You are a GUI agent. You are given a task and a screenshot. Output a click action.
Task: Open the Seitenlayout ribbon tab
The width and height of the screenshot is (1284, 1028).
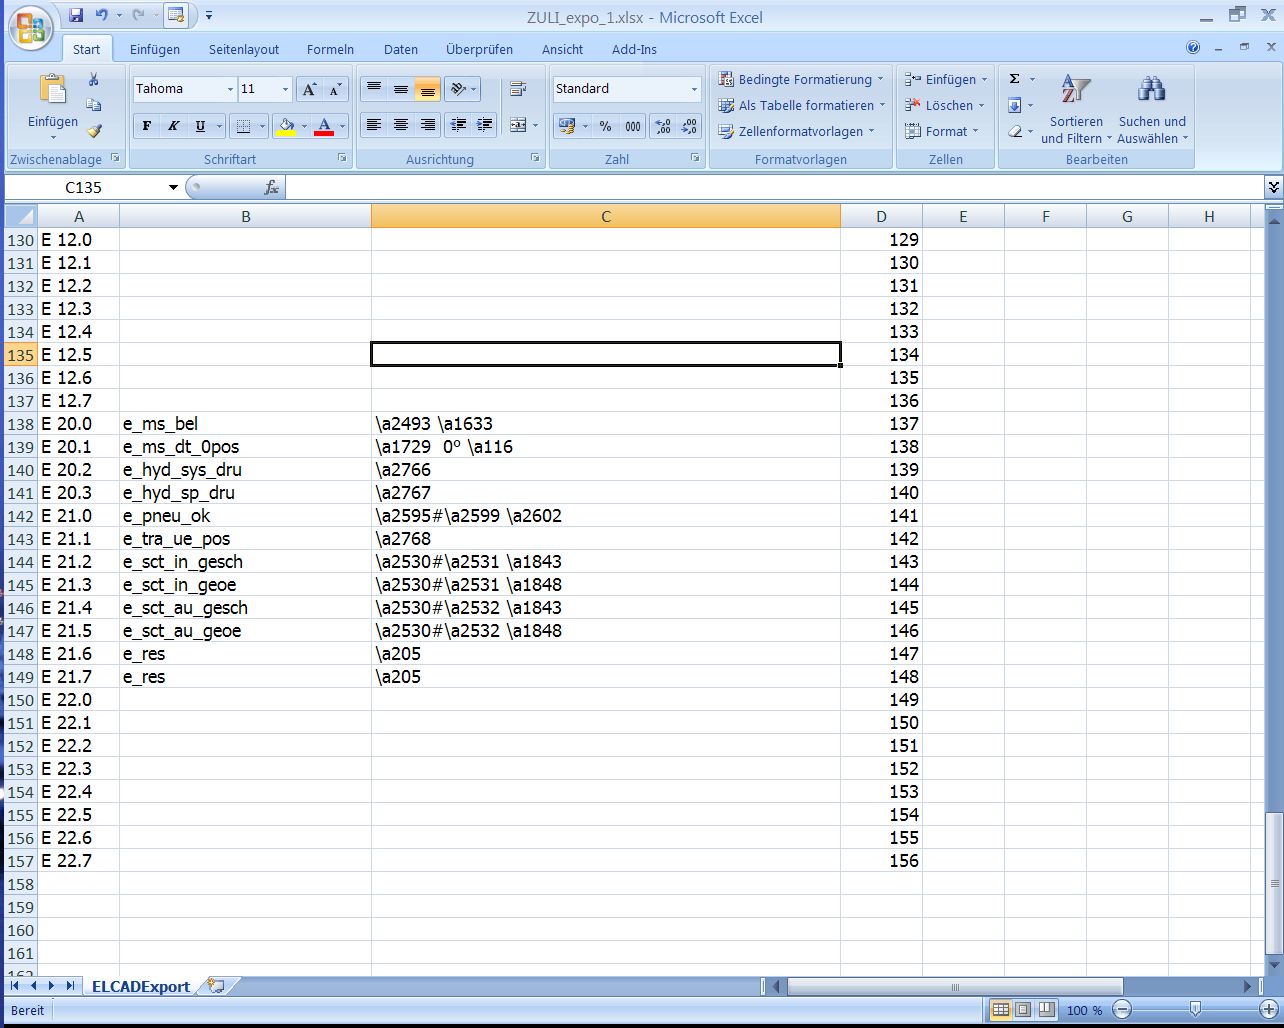tap(244, 49)
